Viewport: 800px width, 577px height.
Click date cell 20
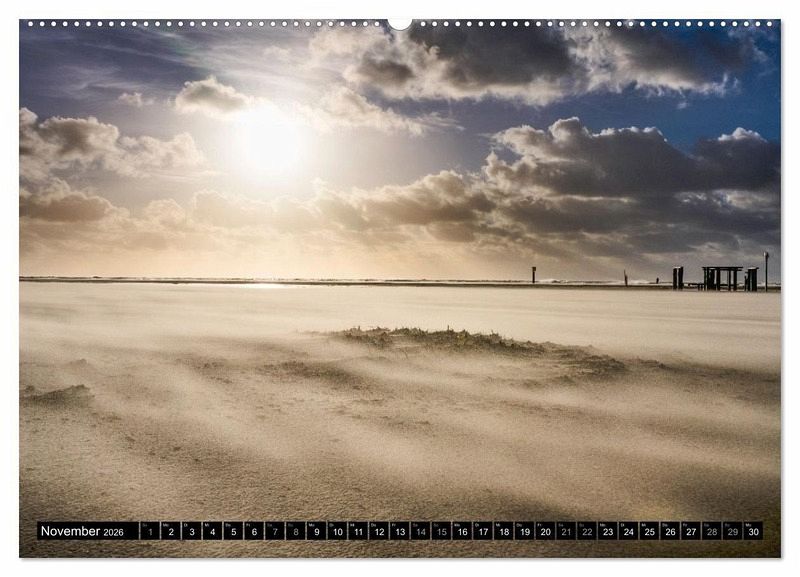pos(545,531)
